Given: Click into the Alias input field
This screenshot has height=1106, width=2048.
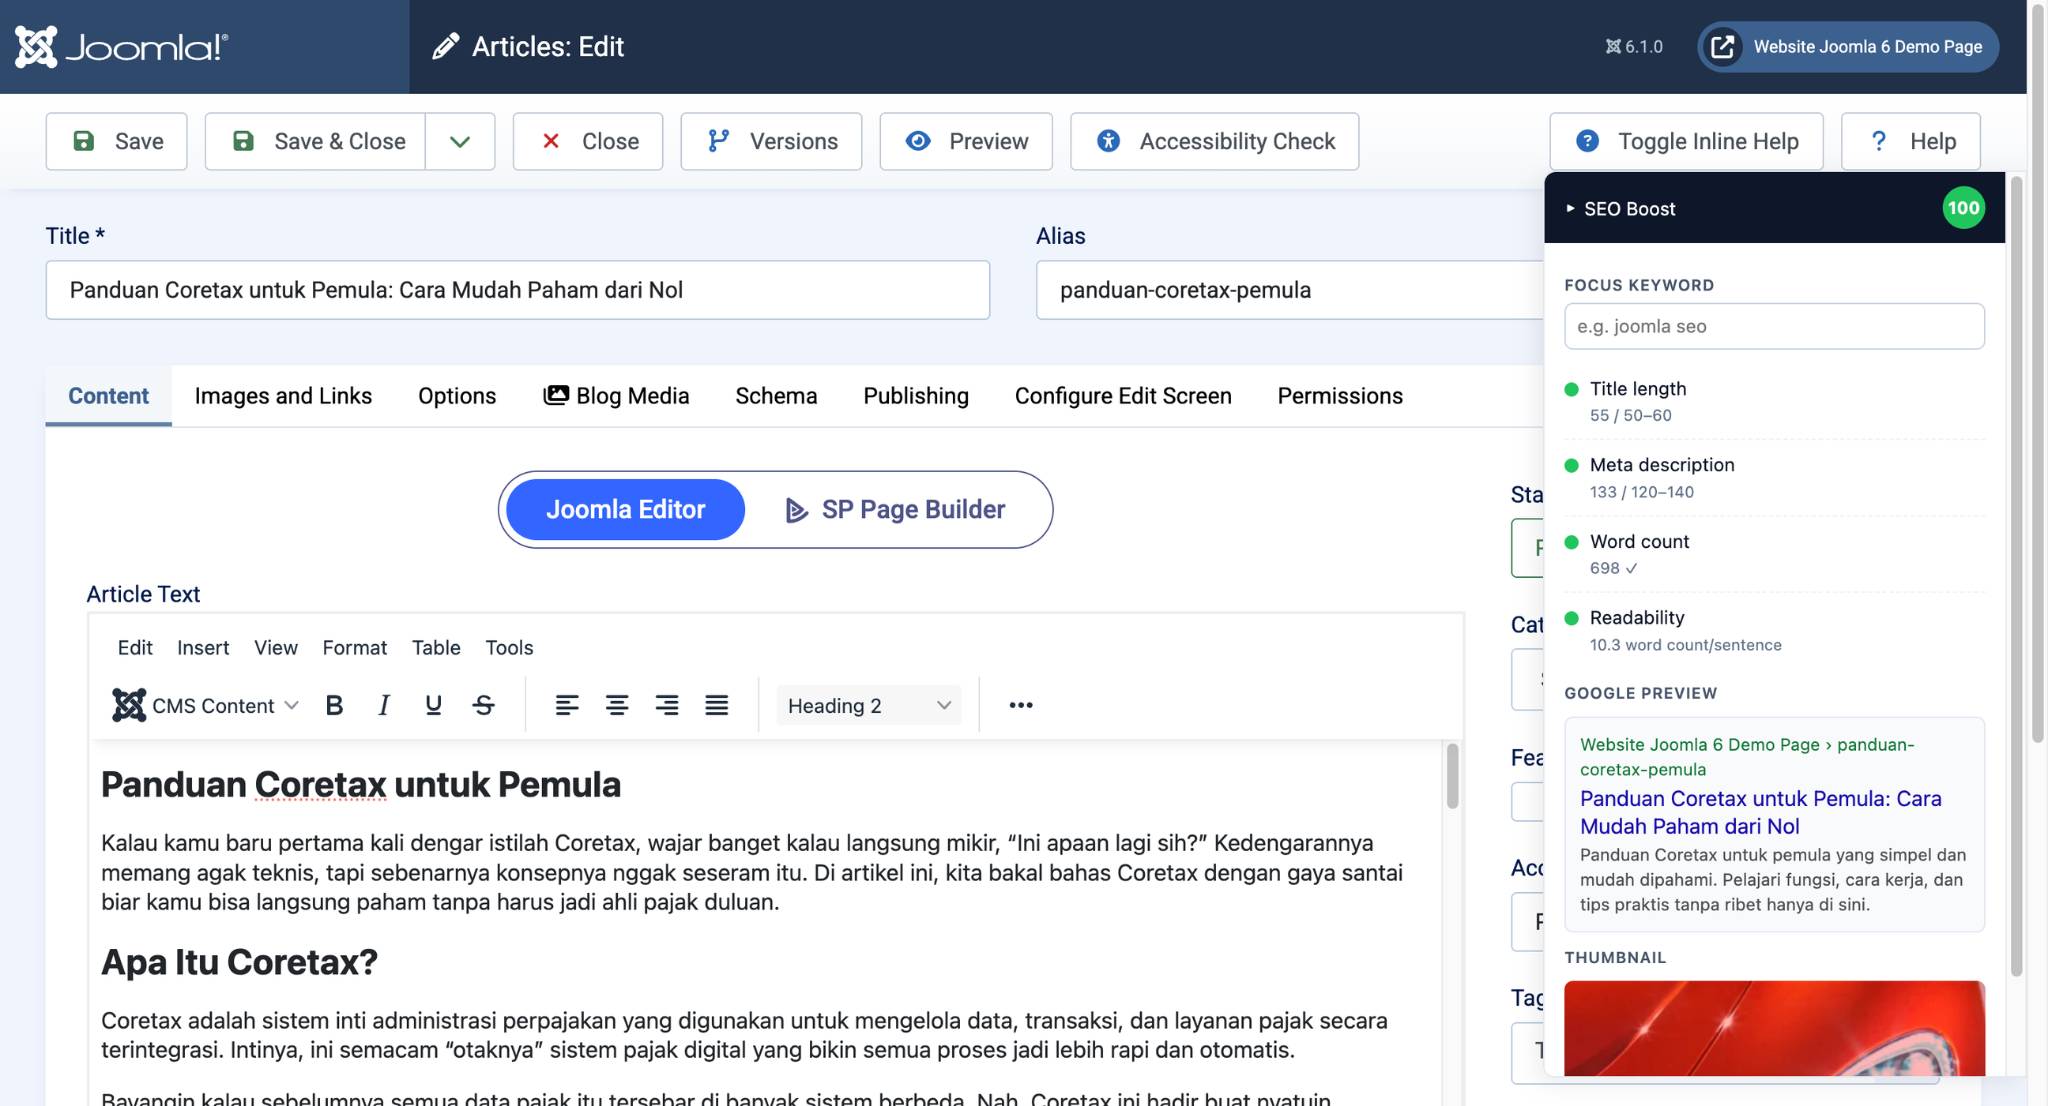Looking at the screenshot, I should tap(1290, 290).
